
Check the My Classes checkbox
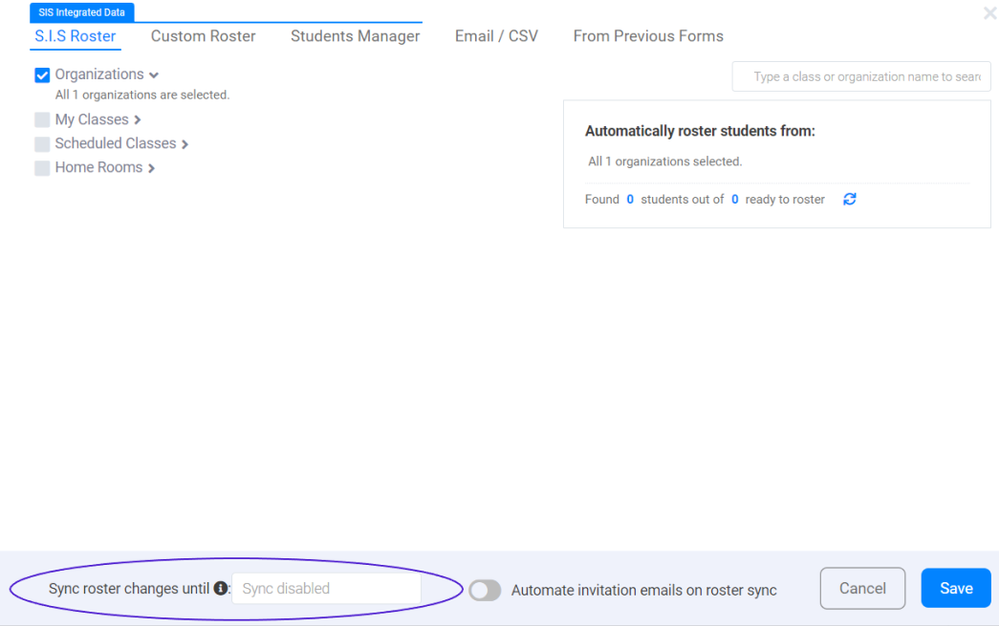42,120
